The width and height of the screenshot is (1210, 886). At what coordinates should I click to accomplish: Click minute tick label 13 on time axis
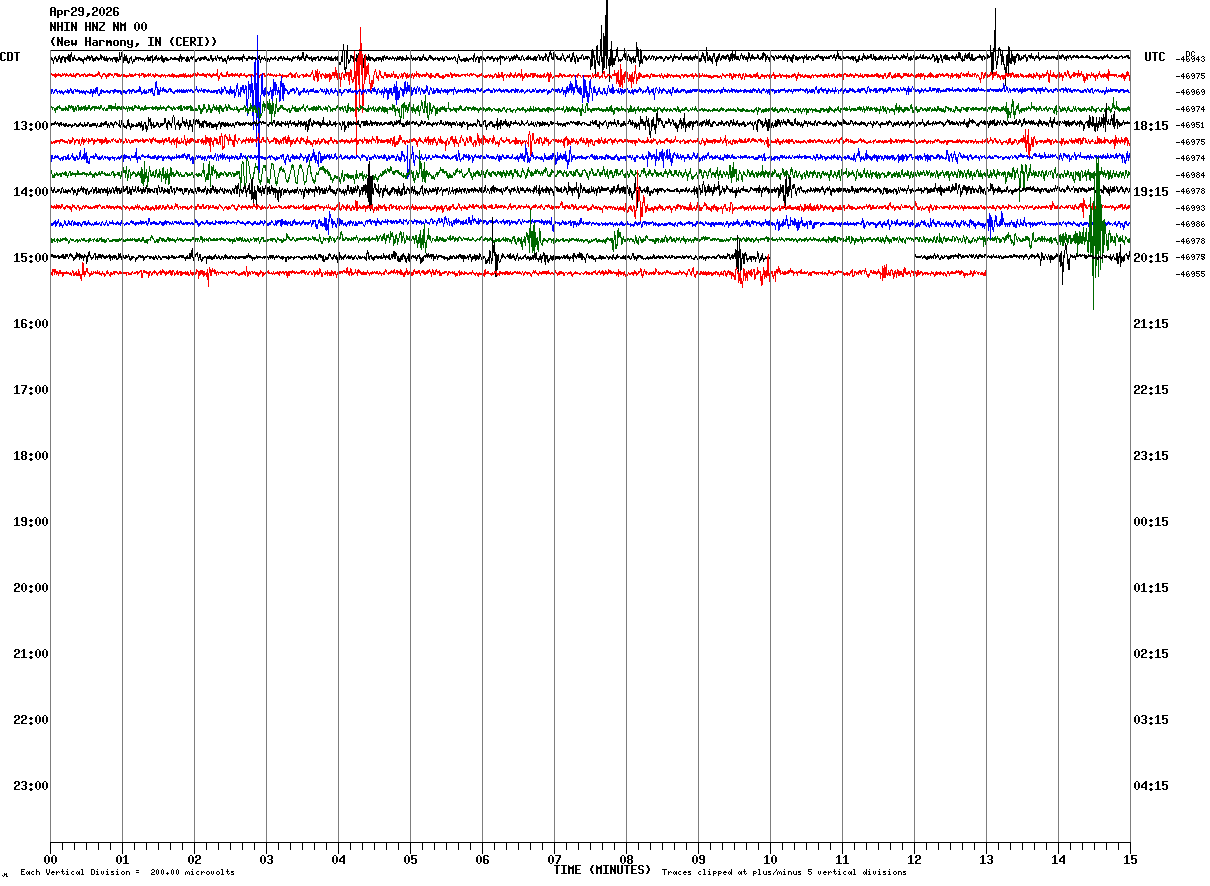coord(986,859)
